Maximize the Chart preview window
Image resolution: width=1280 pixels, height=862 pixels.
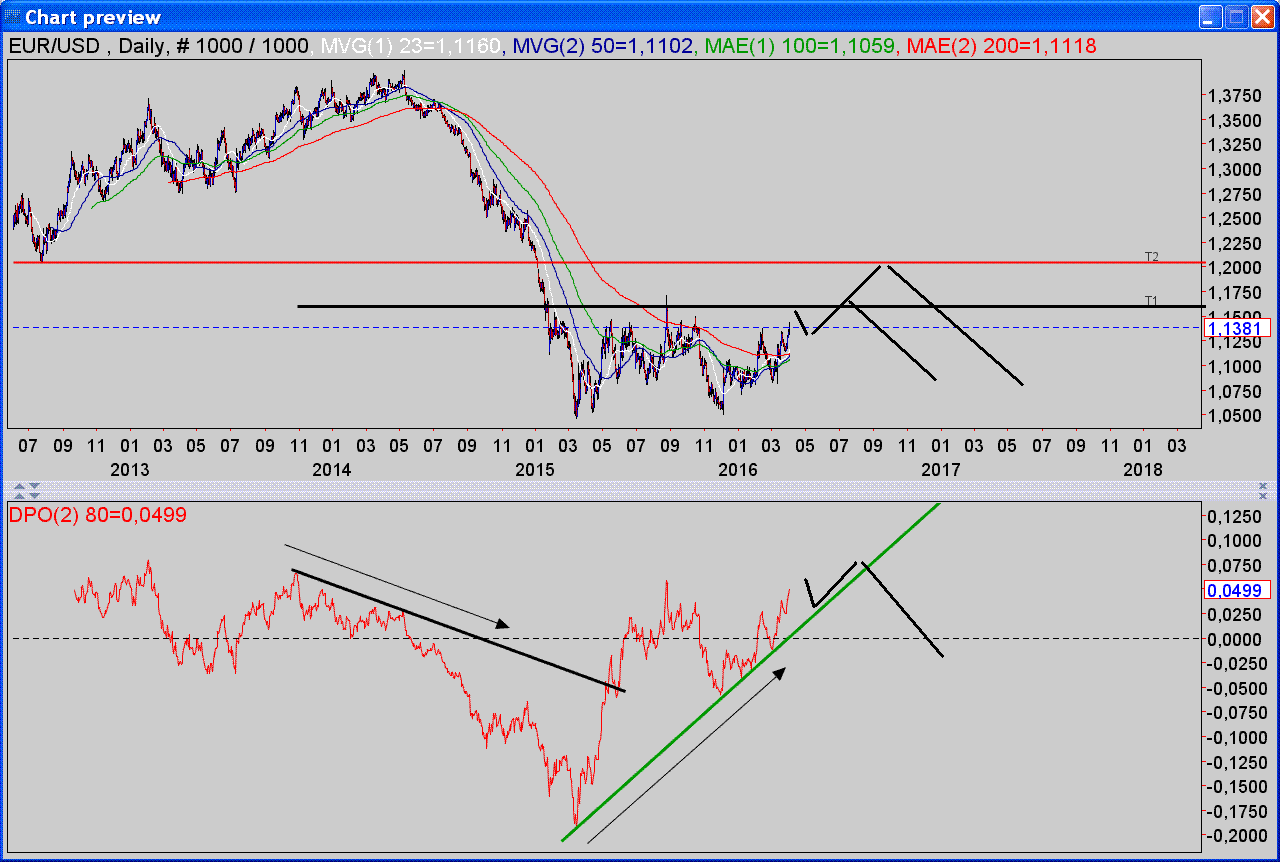coord(1236,17)
